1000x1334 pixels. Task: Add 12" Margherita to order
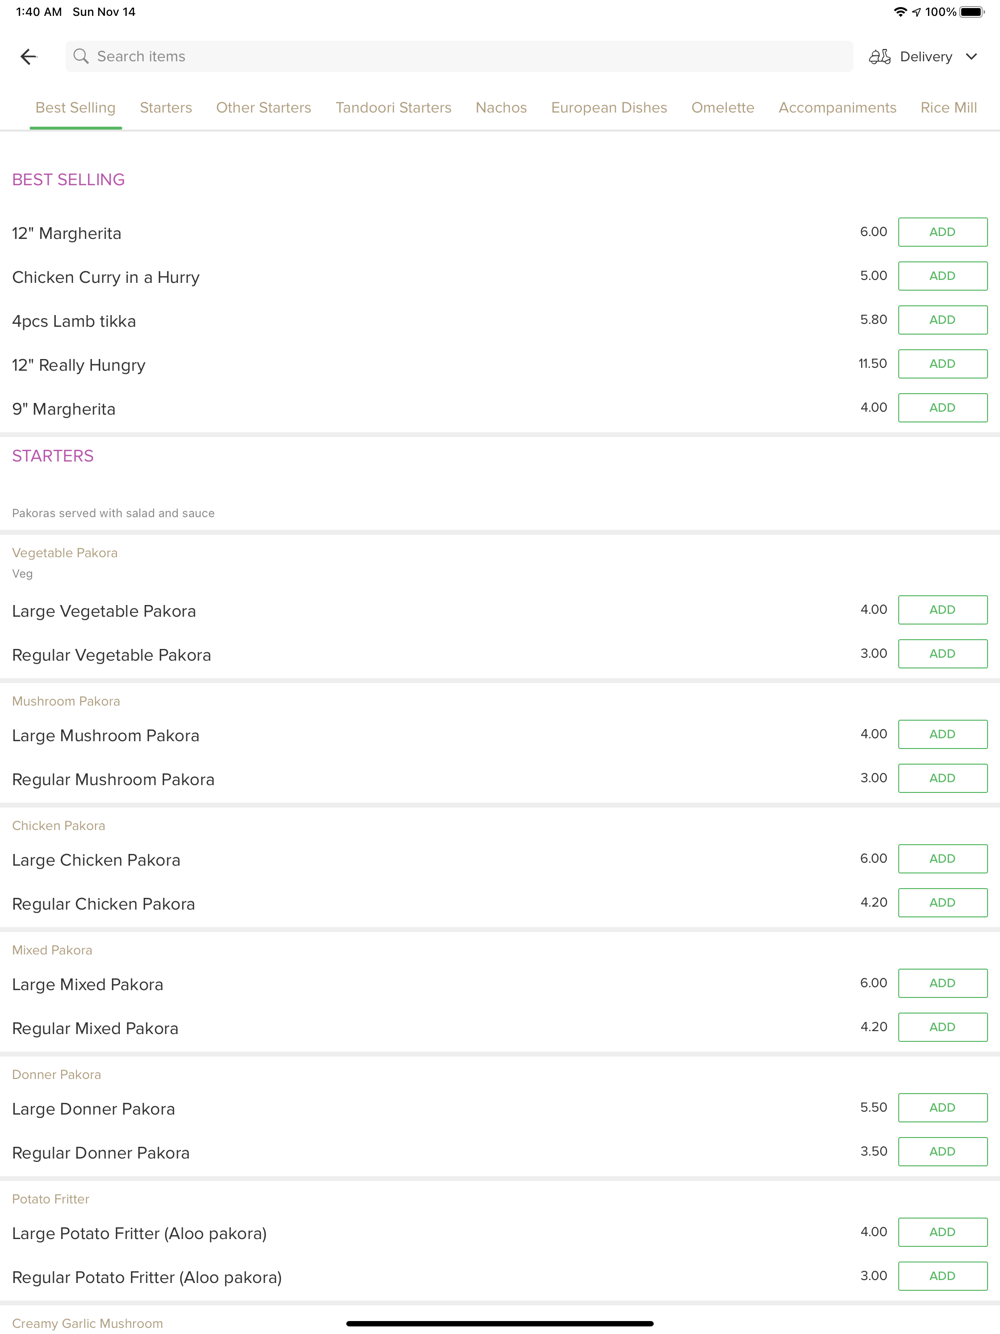point(942,232)
